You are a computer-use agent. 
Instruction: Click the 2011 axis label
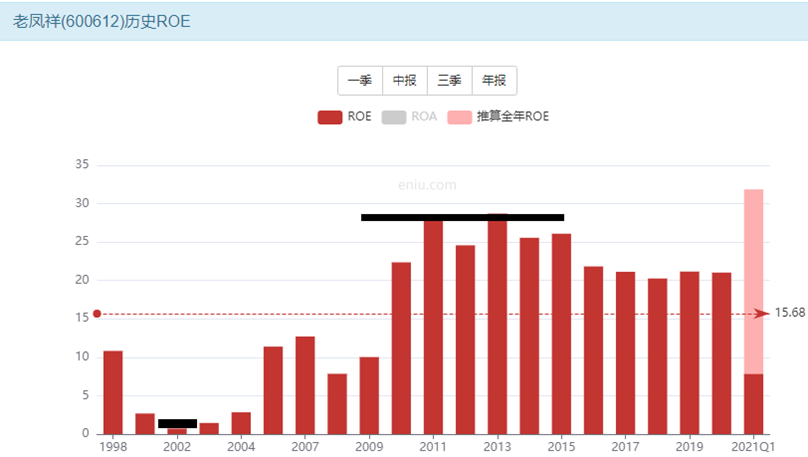click(x=433, y=446)
